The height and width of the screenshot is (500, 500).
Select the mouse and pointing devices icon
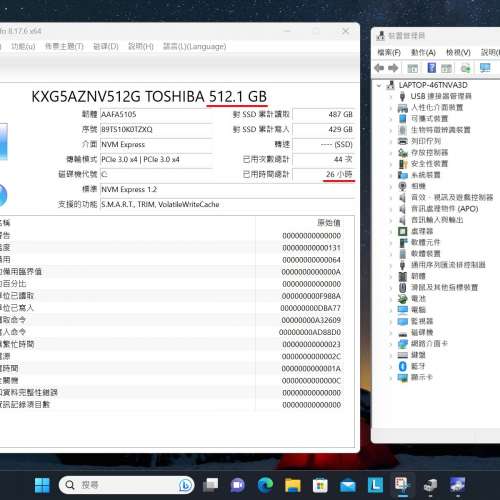[x=403, y=287]
